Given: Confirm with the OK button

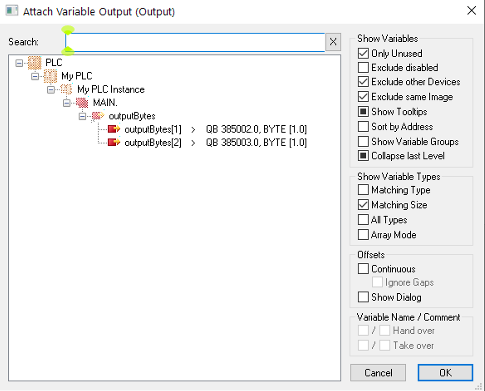Looking at the screenshot, I should pyautogui.click(x=445, y=372).
